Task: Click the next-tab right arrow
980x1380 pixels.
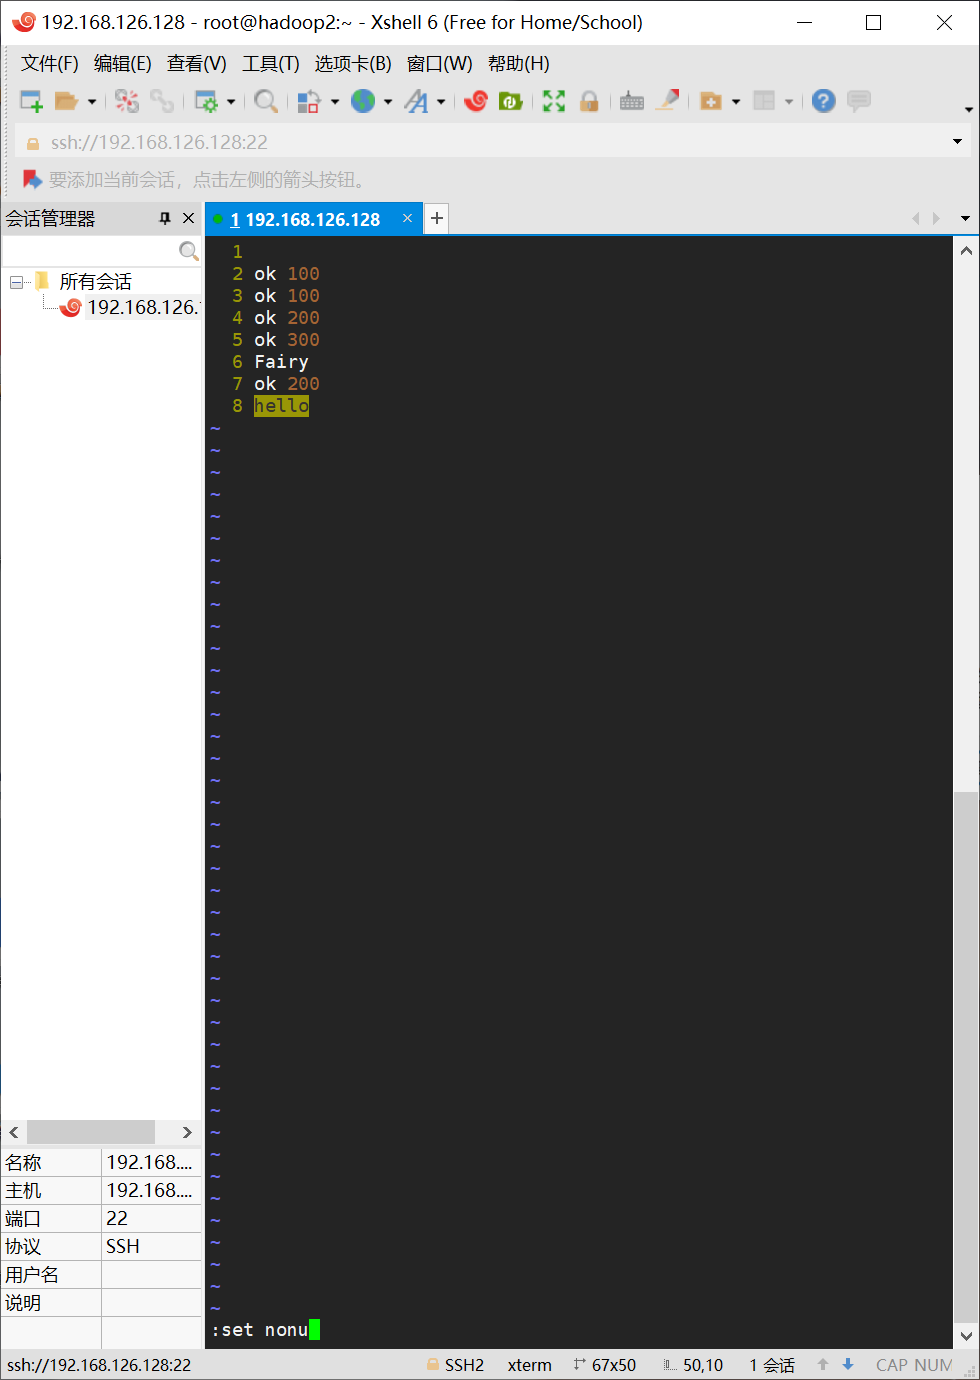Action: coord(936,218)
